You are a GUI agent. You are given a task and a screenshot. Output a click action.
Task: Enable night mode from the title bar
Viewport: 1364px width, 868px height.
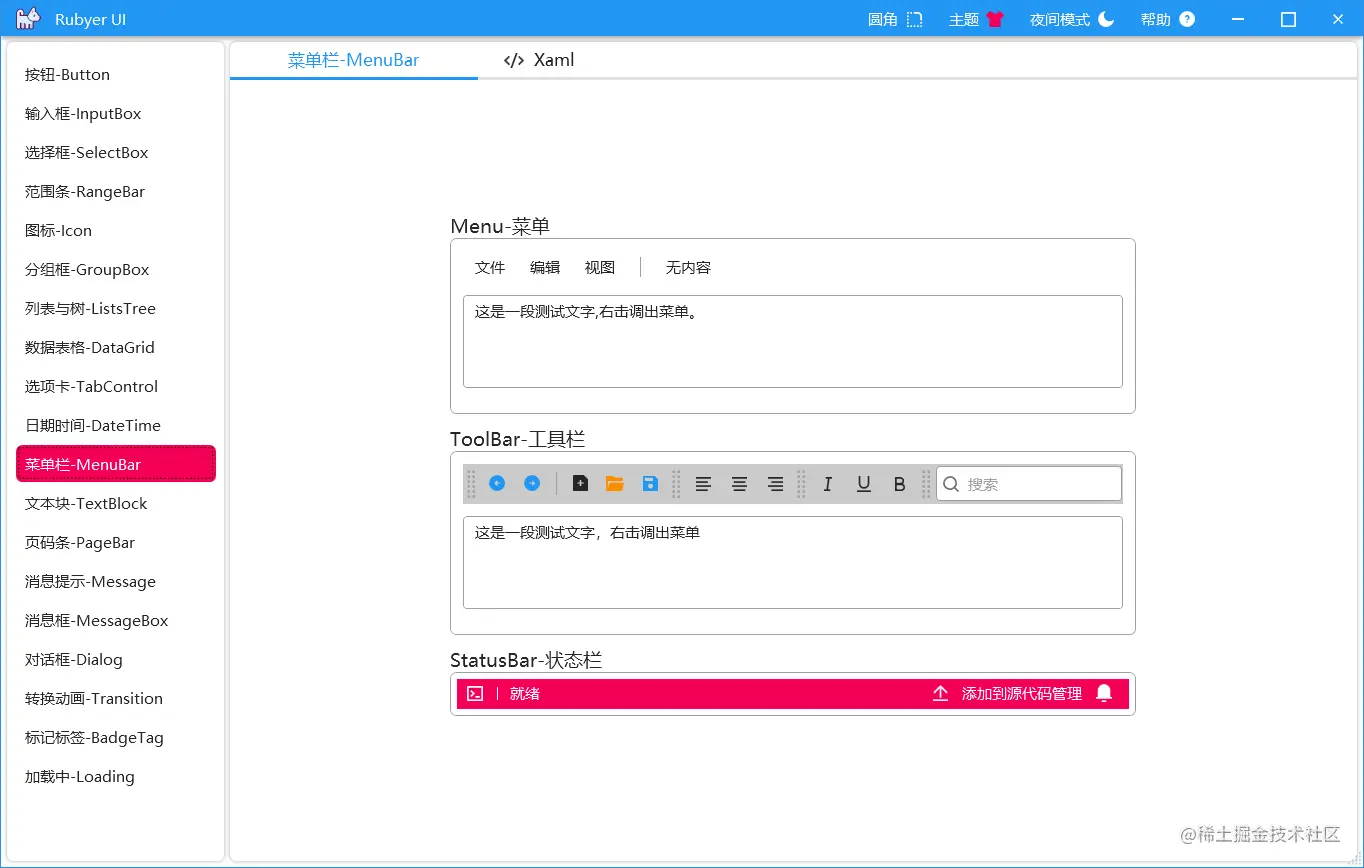point(1071,18)
